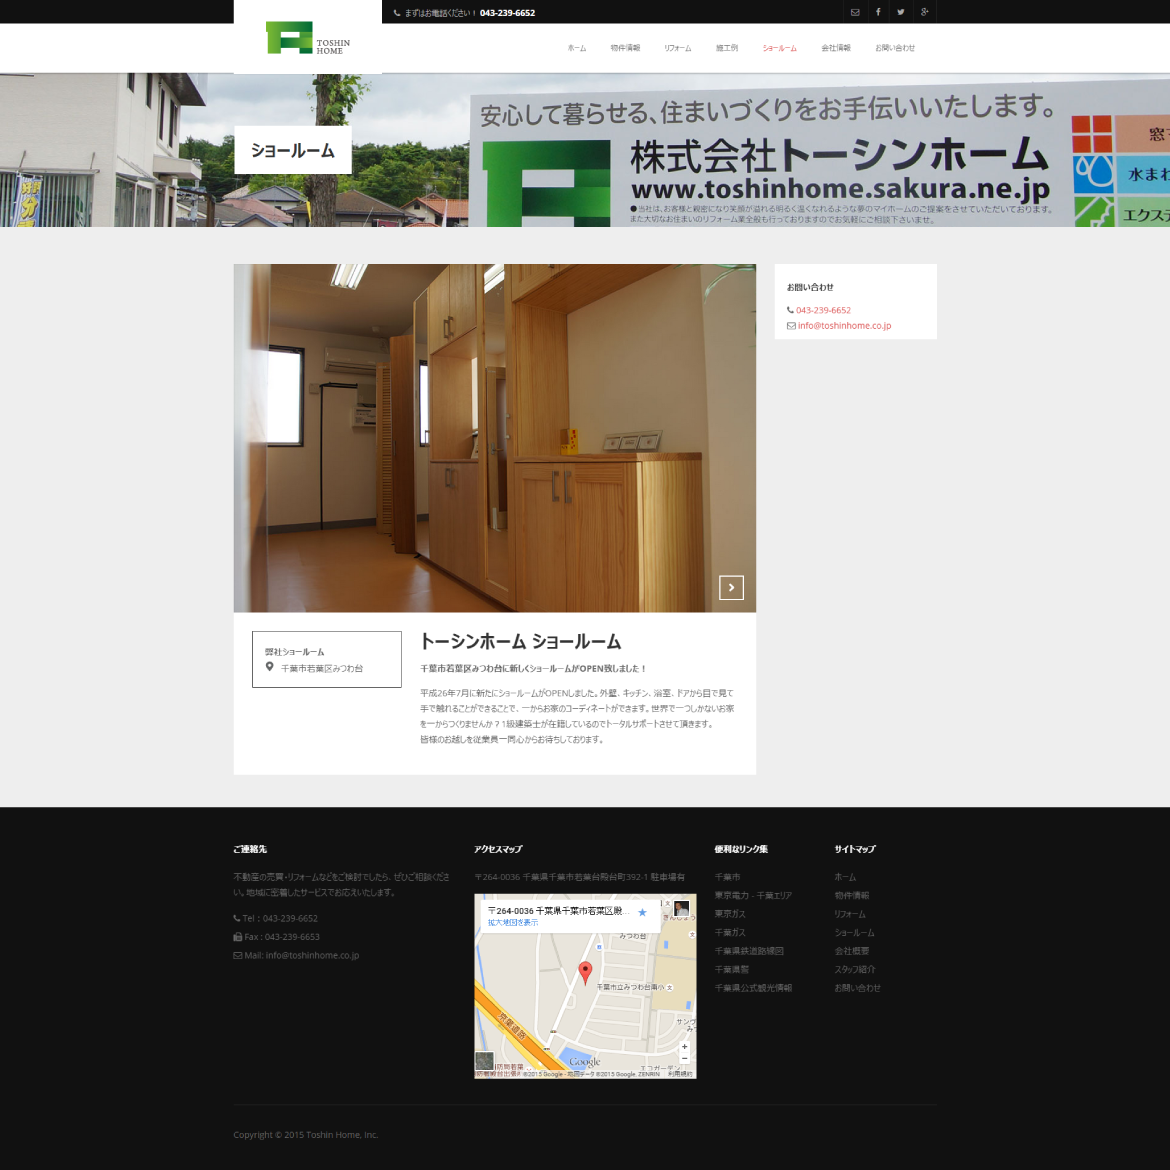Open the 東京電力 - 千葉エリア footer link
This screenshot has height=1170, width=1170.
753,896
